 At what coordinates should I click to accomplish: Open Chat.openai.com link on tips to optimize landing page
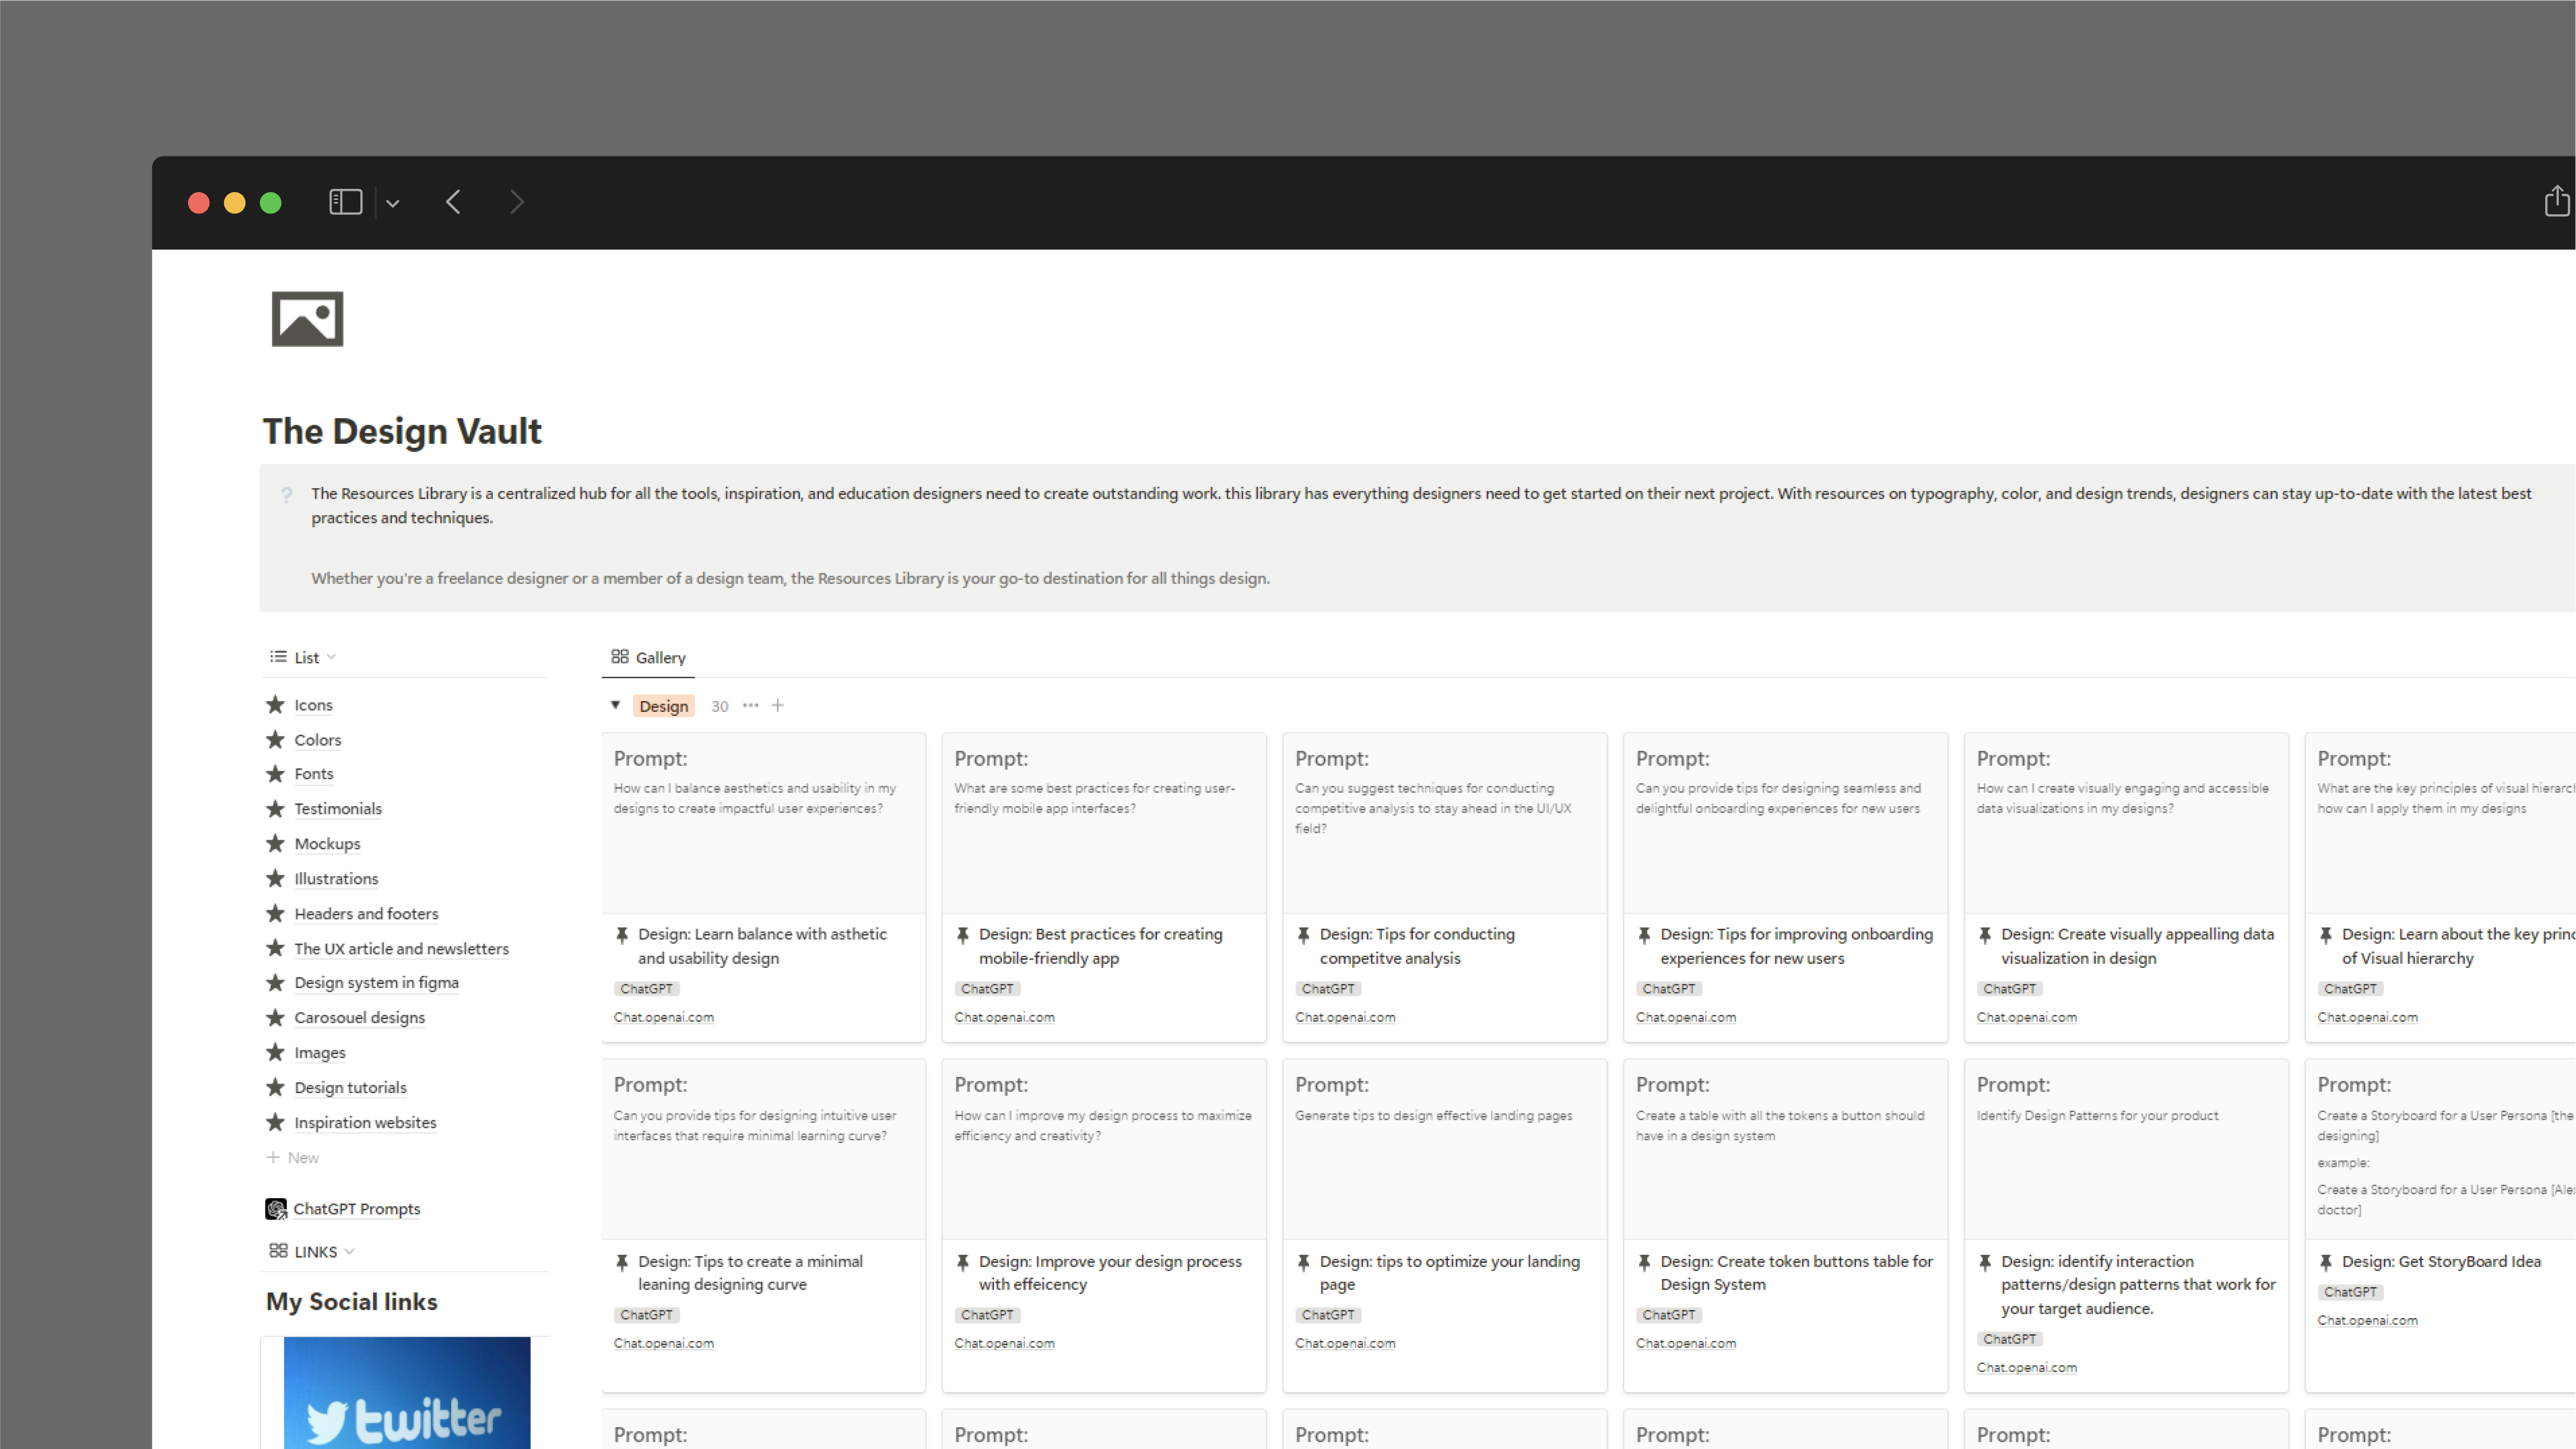coord(1345,1344)
